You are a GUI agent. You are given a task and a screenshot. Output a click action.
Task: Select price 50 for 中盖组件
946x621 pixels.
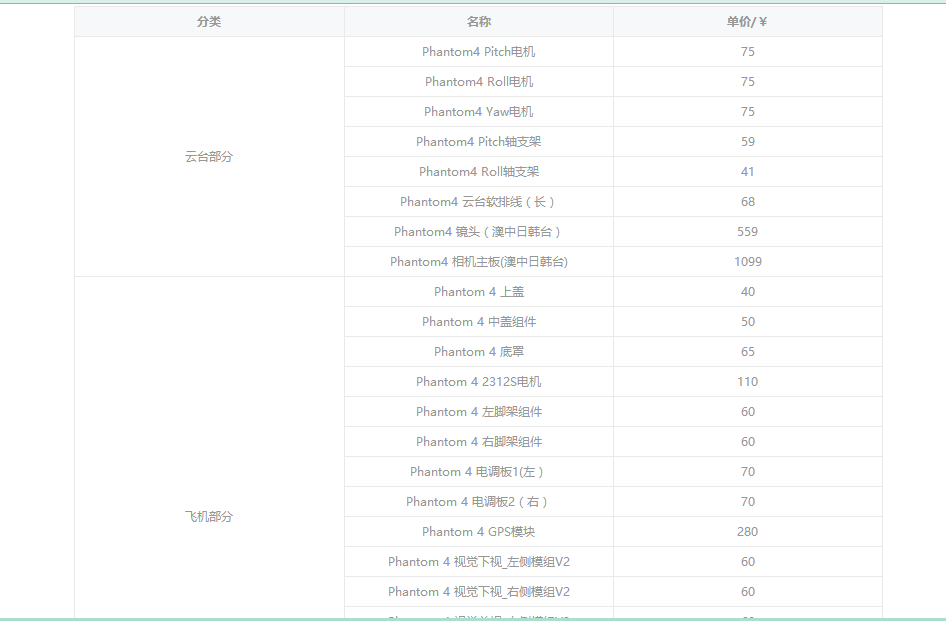748,322
